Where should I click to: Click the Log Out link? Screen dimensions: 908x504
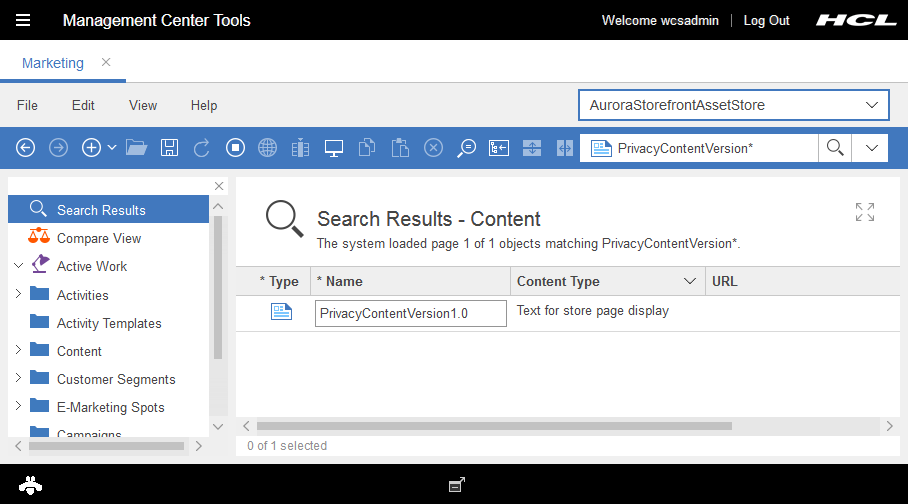tap(766, 20)
